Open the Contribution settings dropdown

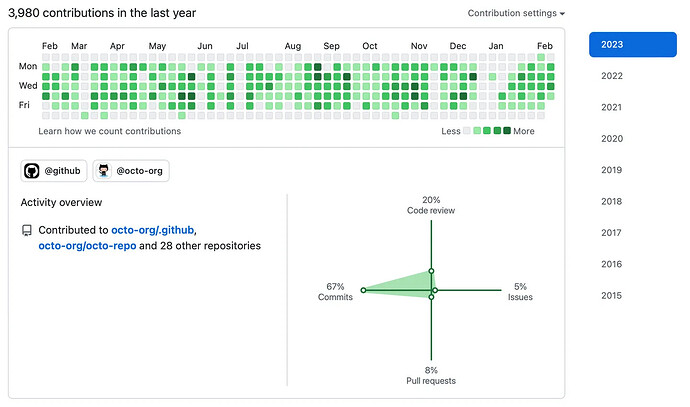(516, 13)
